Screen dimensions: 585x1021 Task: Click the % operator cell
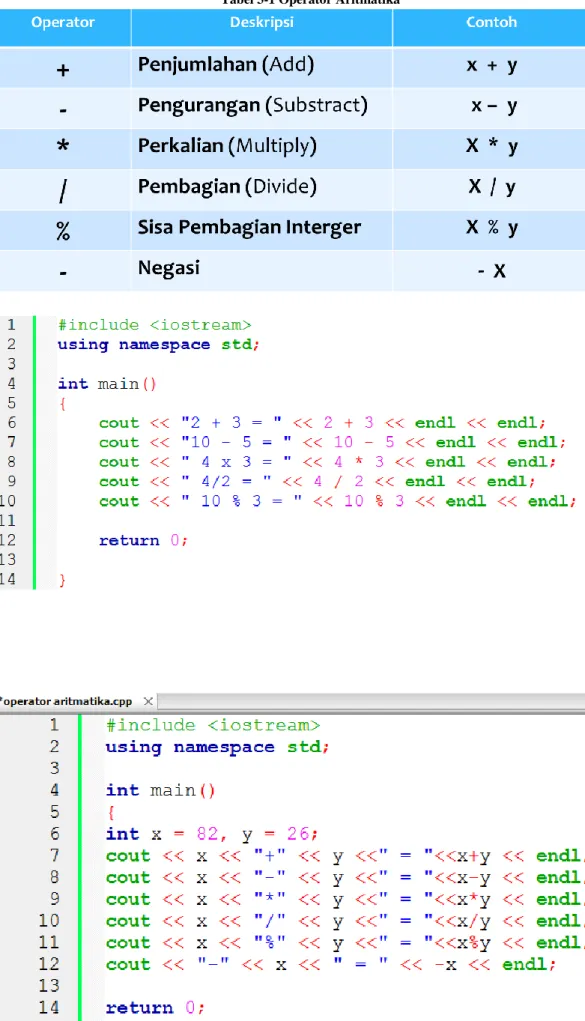click(63, 231)
